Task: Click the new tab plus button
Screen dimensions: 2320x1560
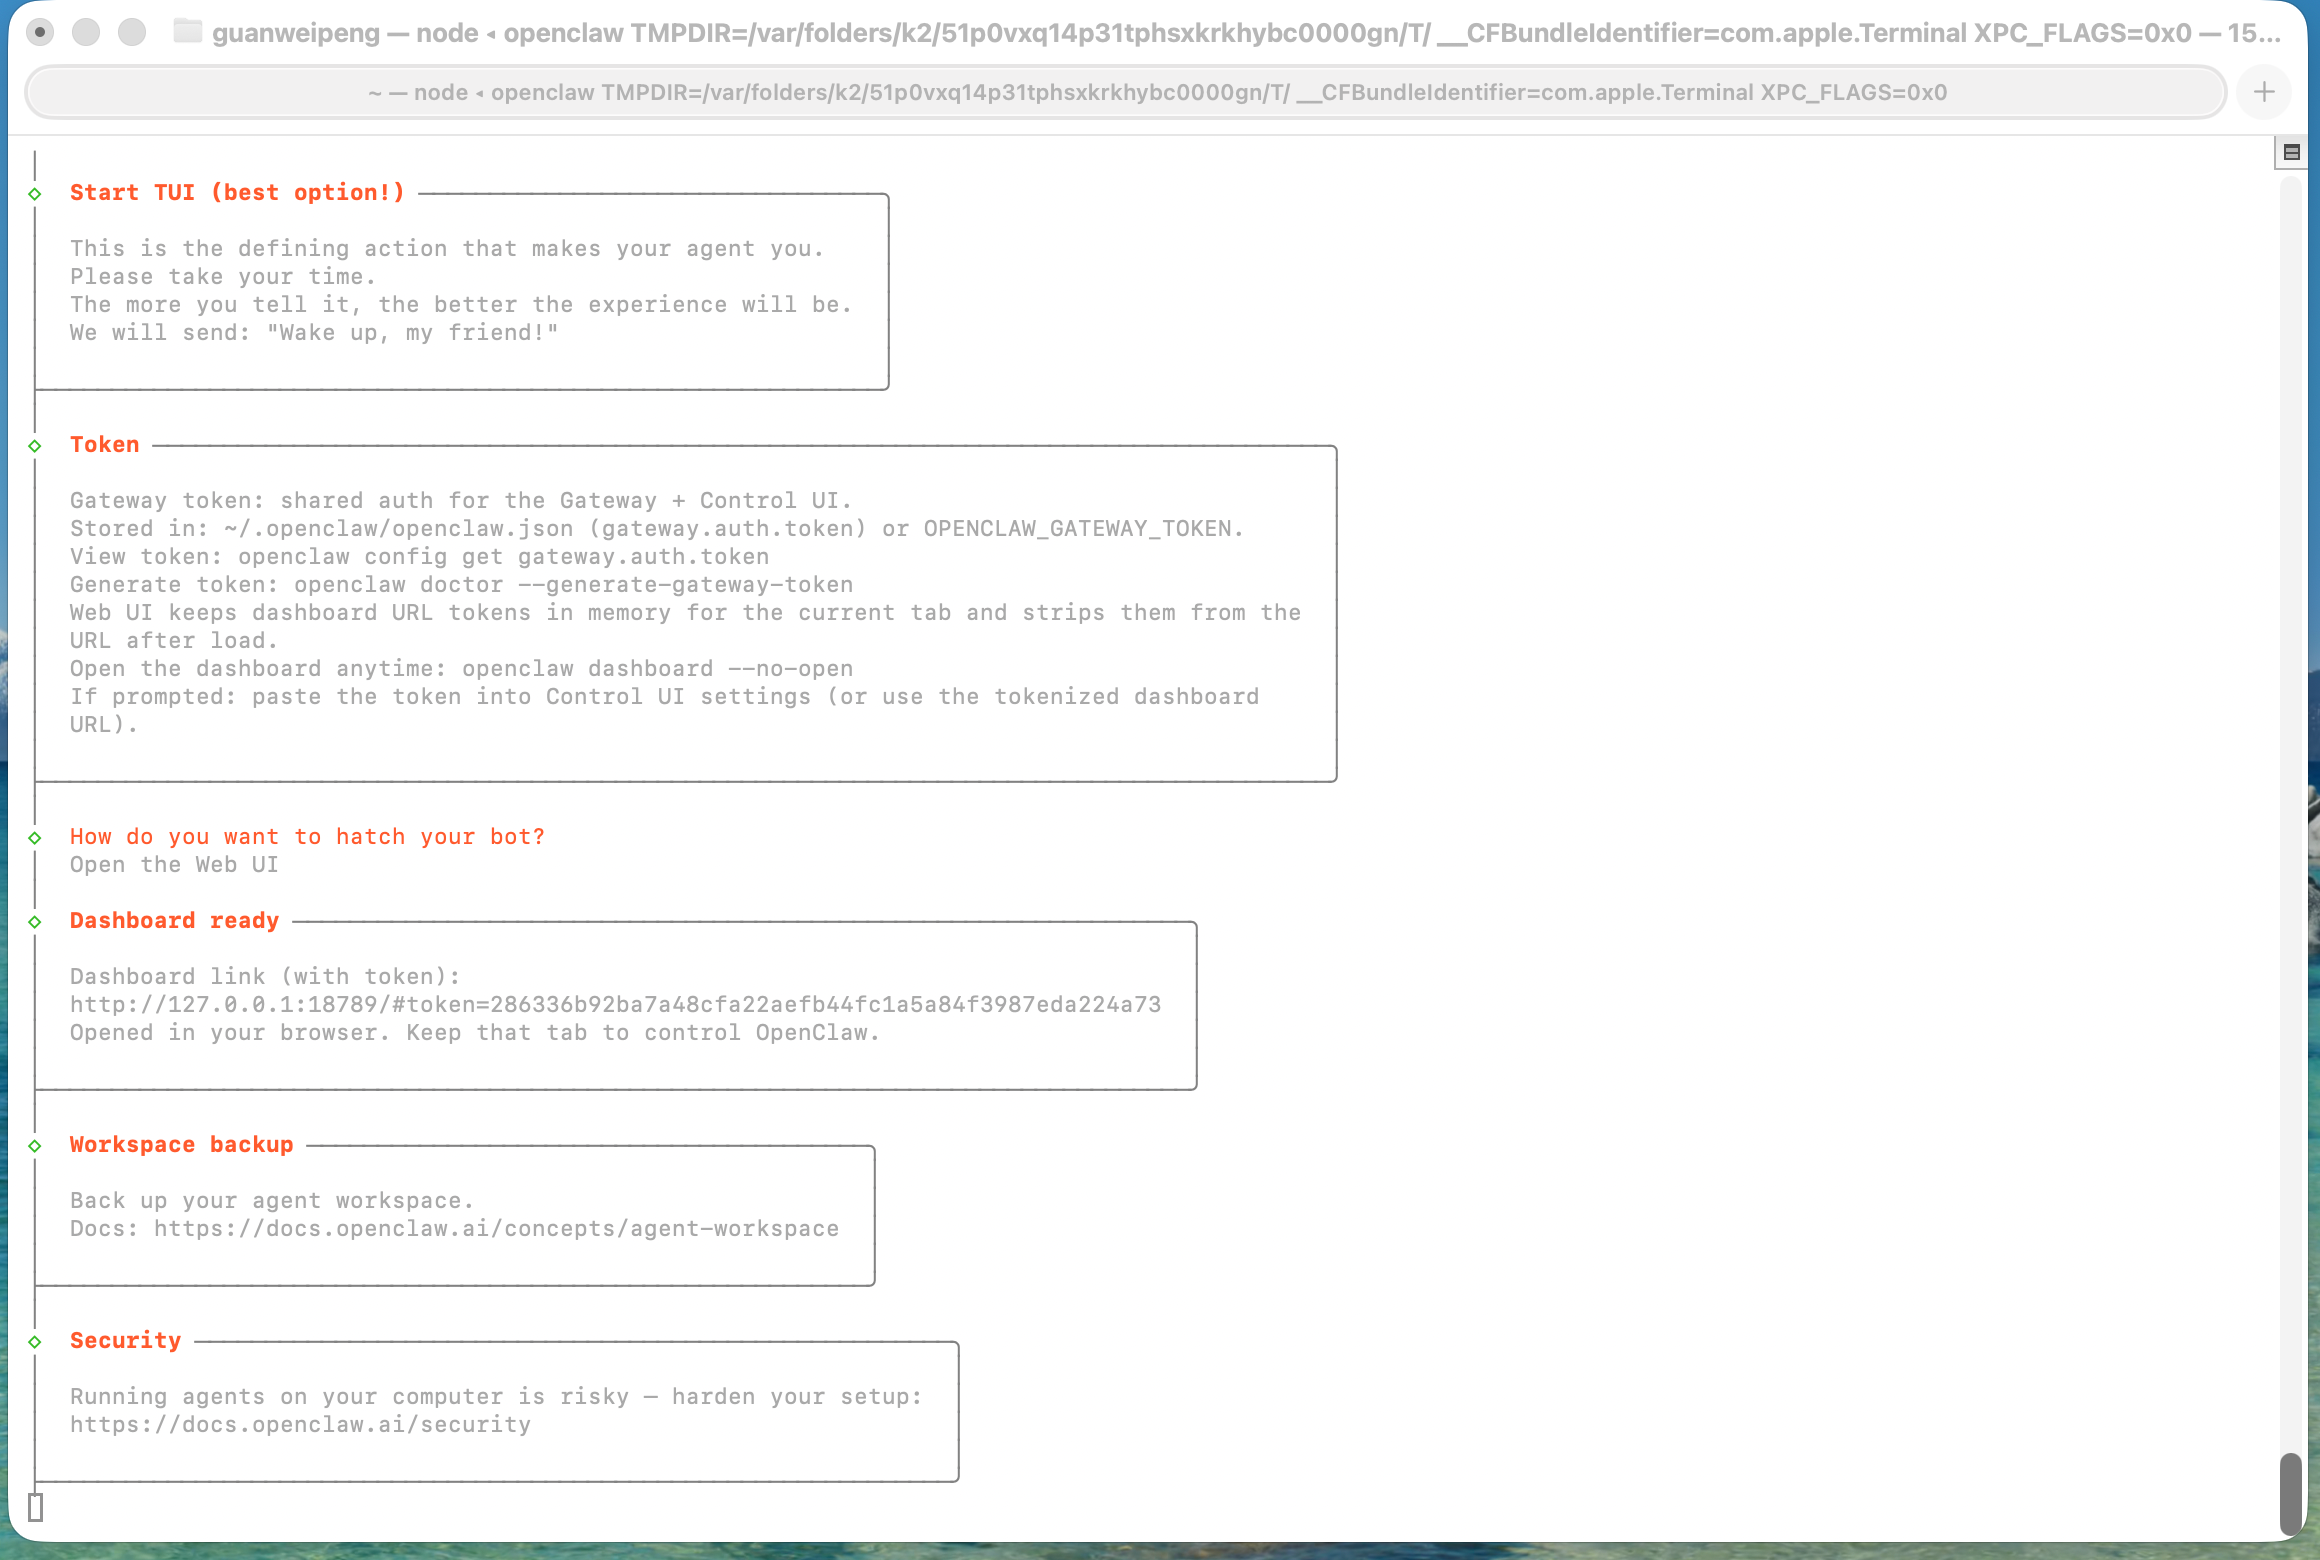Action: pos(2263,92)
